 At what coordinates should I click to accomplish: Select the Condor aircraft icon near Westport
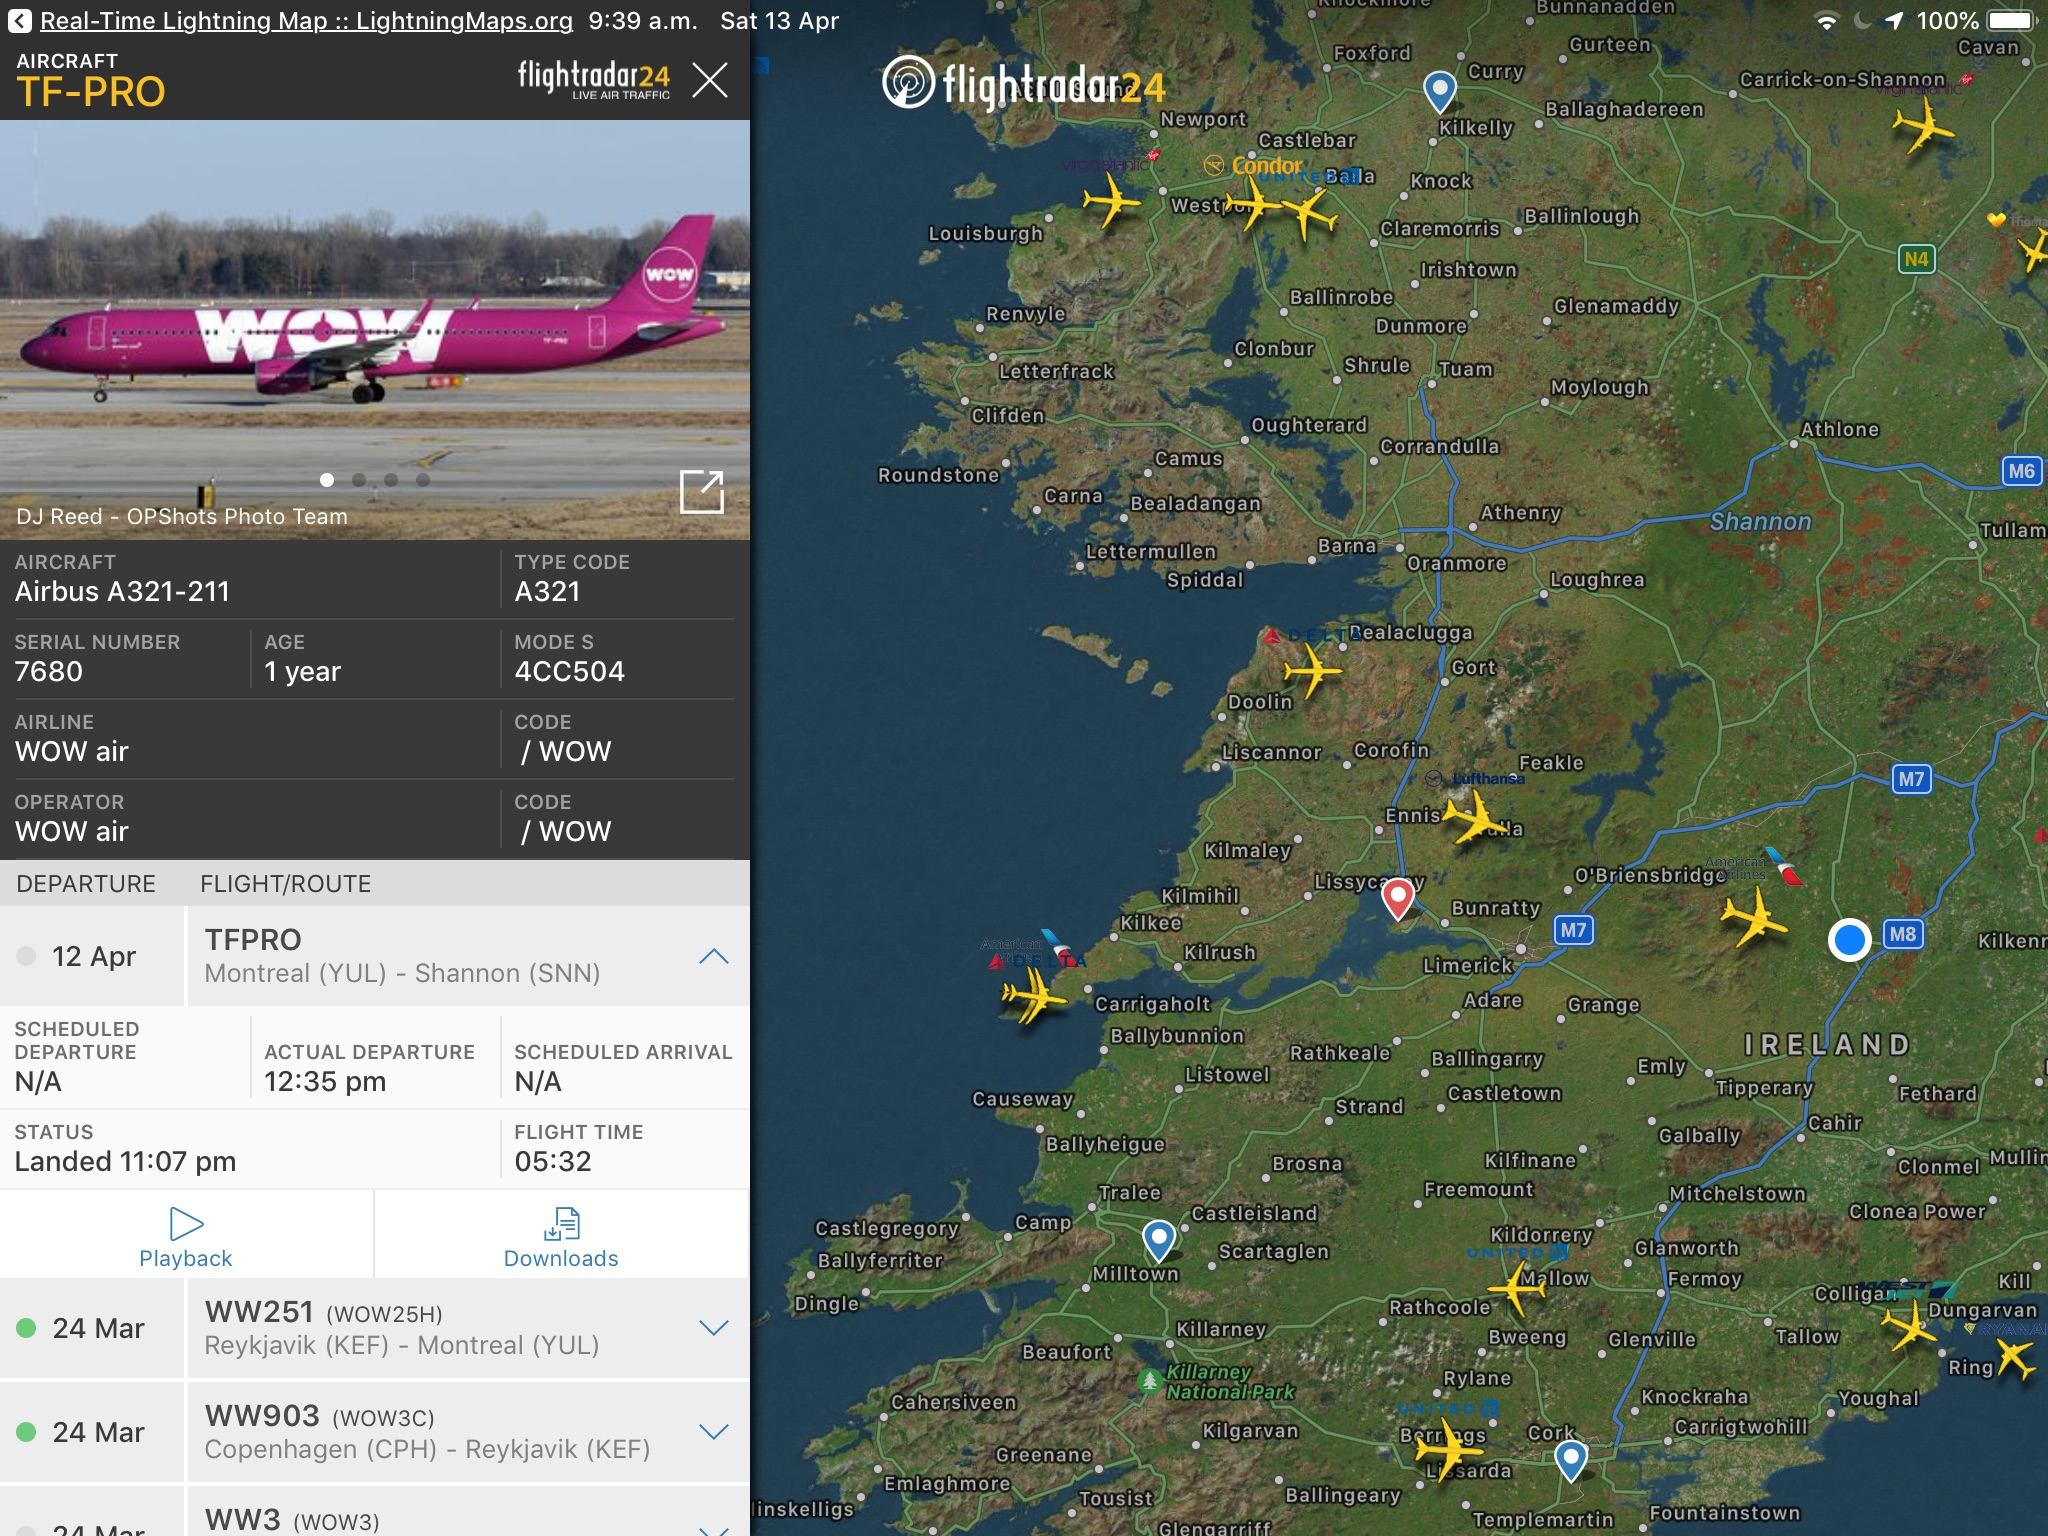pos(1251,206)
